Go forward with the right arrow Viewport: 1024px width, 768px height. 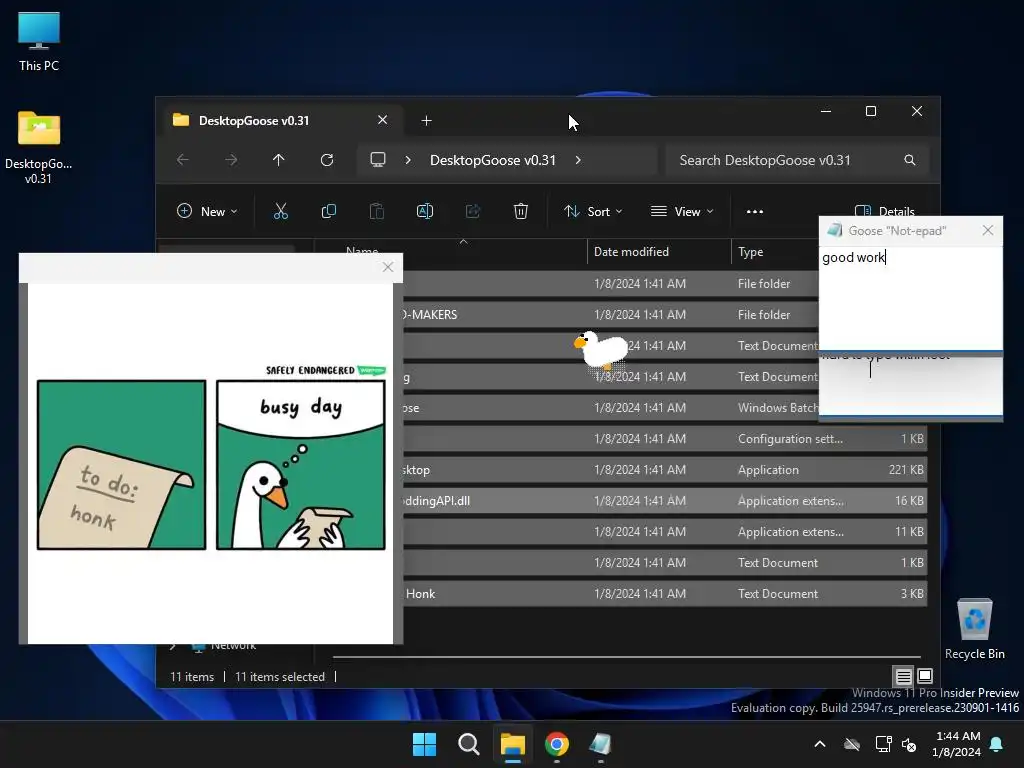231,160
